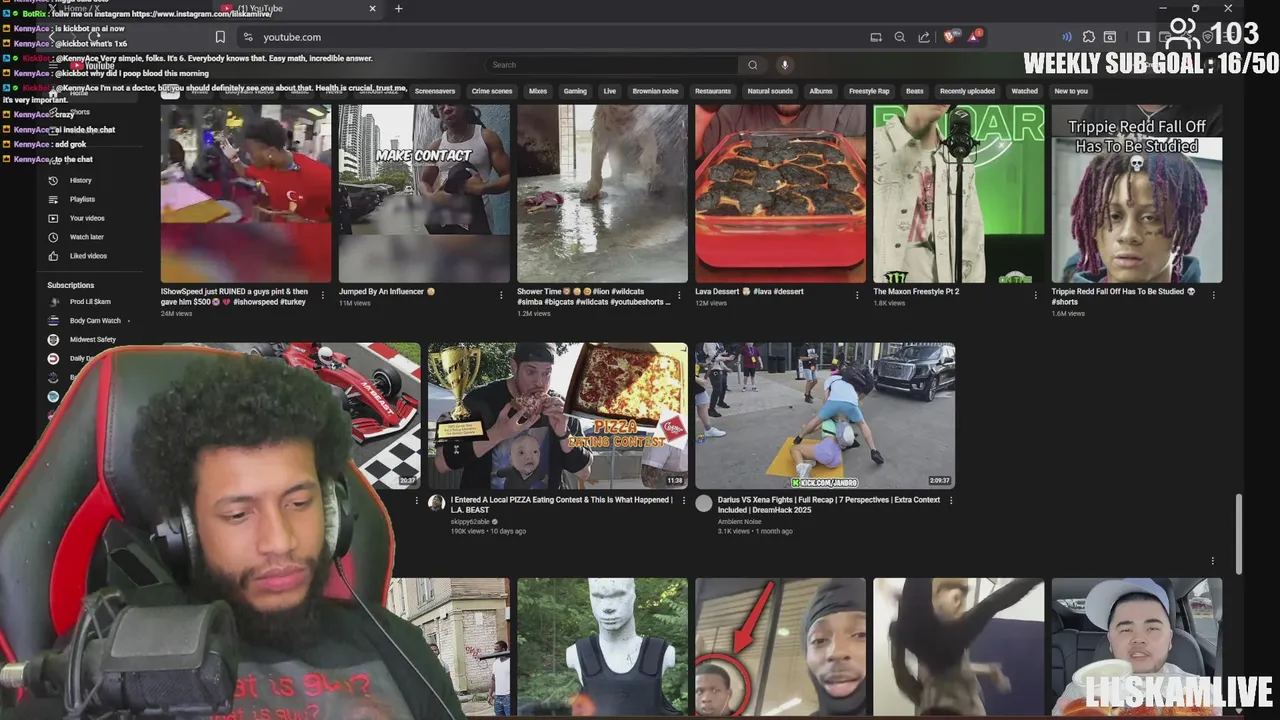Viewport: 1280px width, 720px height.
Task: Select the Freestyle Rap filter chip
Action: point(869,91)
